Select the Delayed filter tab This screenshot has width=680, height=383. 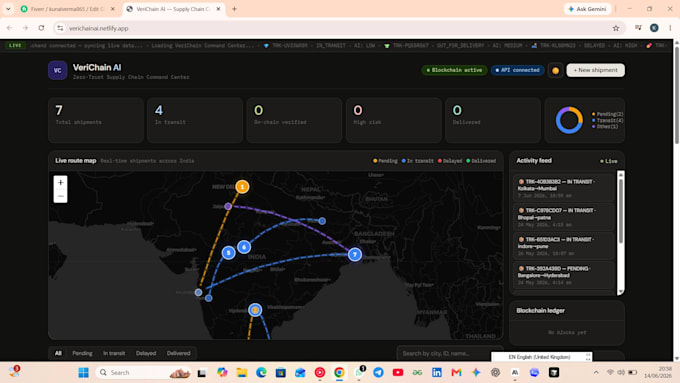[146, 354]
